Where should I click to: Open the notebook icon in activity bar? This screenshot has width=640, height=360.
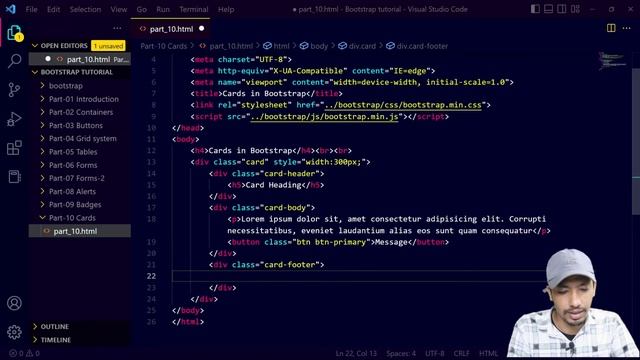click(x=14, y=177)
